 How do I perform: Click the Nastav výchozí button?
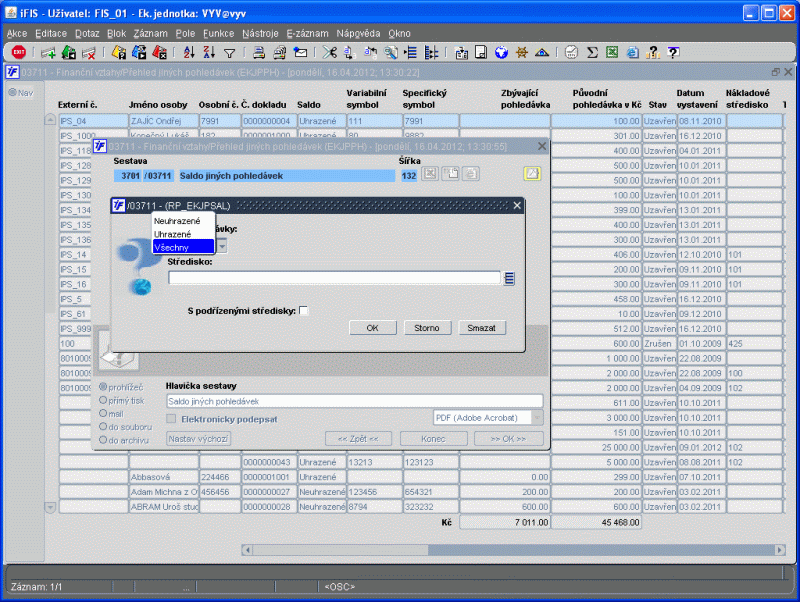[x=198, y=439]
